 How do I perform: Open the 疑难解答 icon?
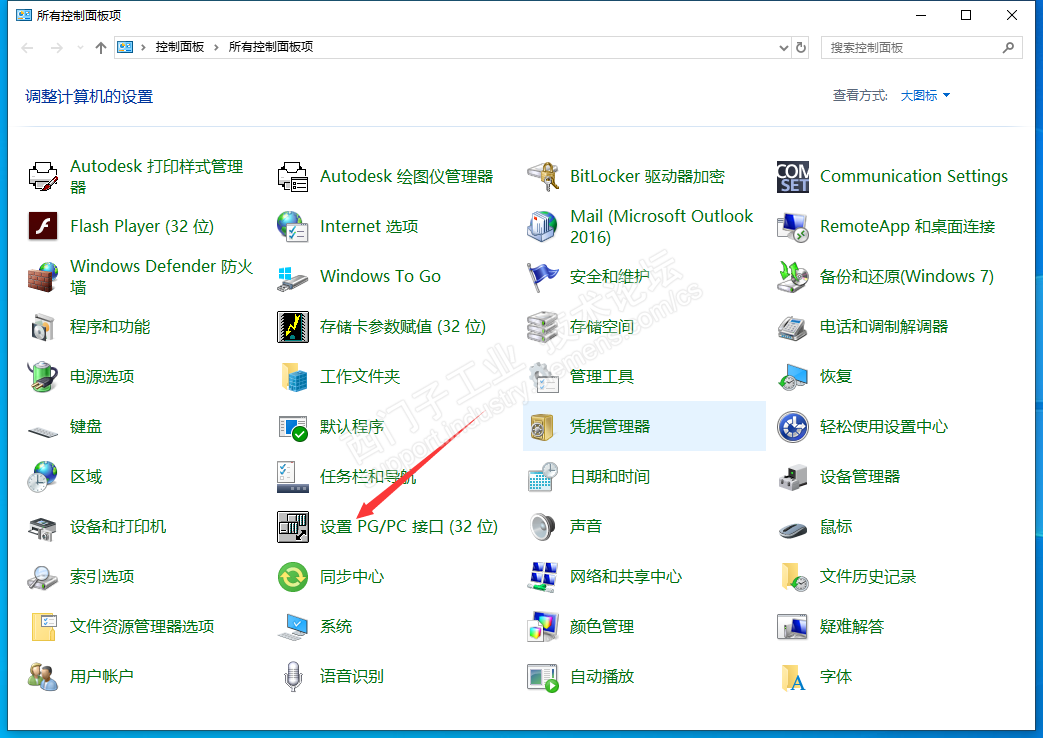pyautogui.click(x=793, y=626)
